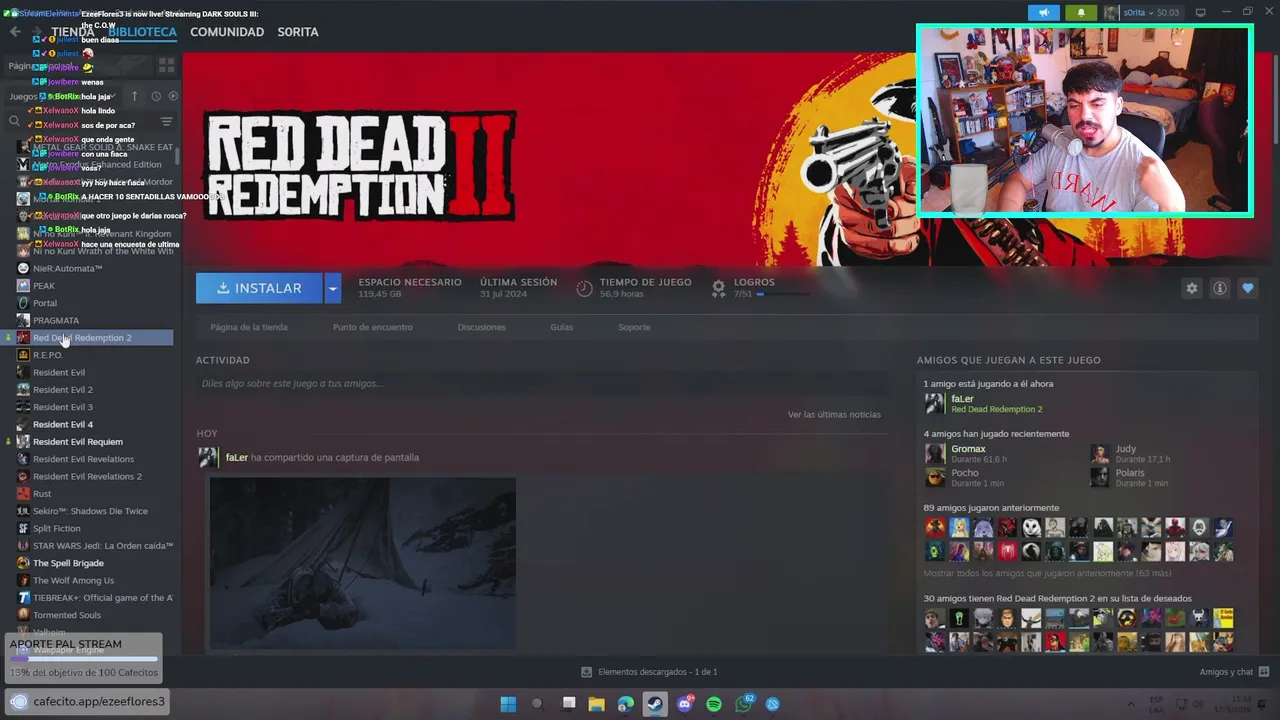
Task: Click the library search magnifier icon
Action: [14, 121]
